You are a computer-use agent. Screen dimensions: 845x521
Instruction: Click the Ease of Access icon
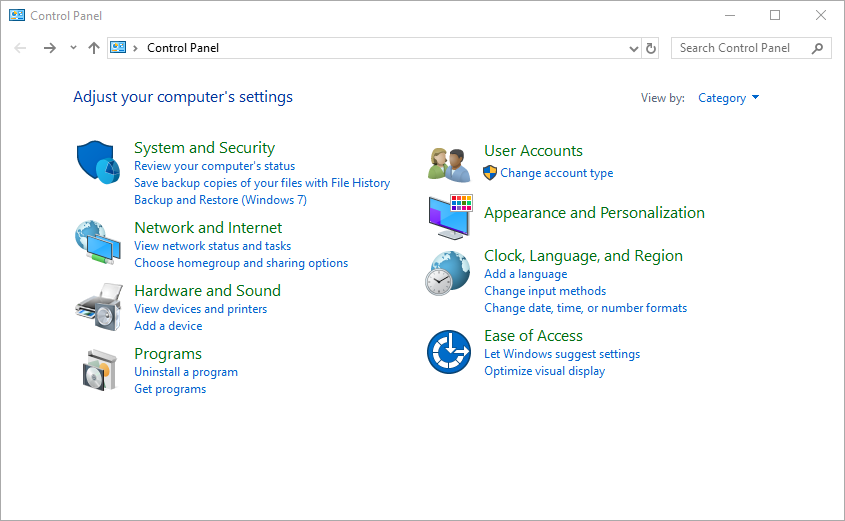448,353
